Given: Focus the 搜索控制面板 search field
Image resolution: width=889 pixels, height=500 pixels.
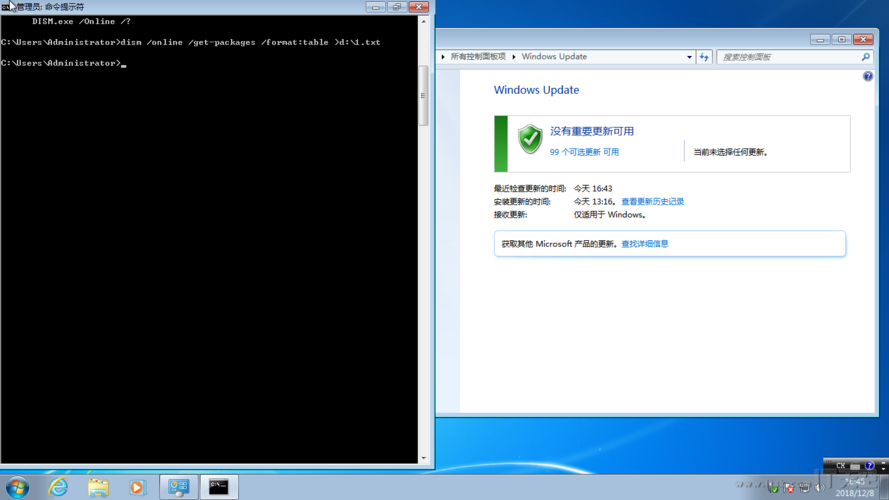Looking at the screenshot, I should [788, 57].
